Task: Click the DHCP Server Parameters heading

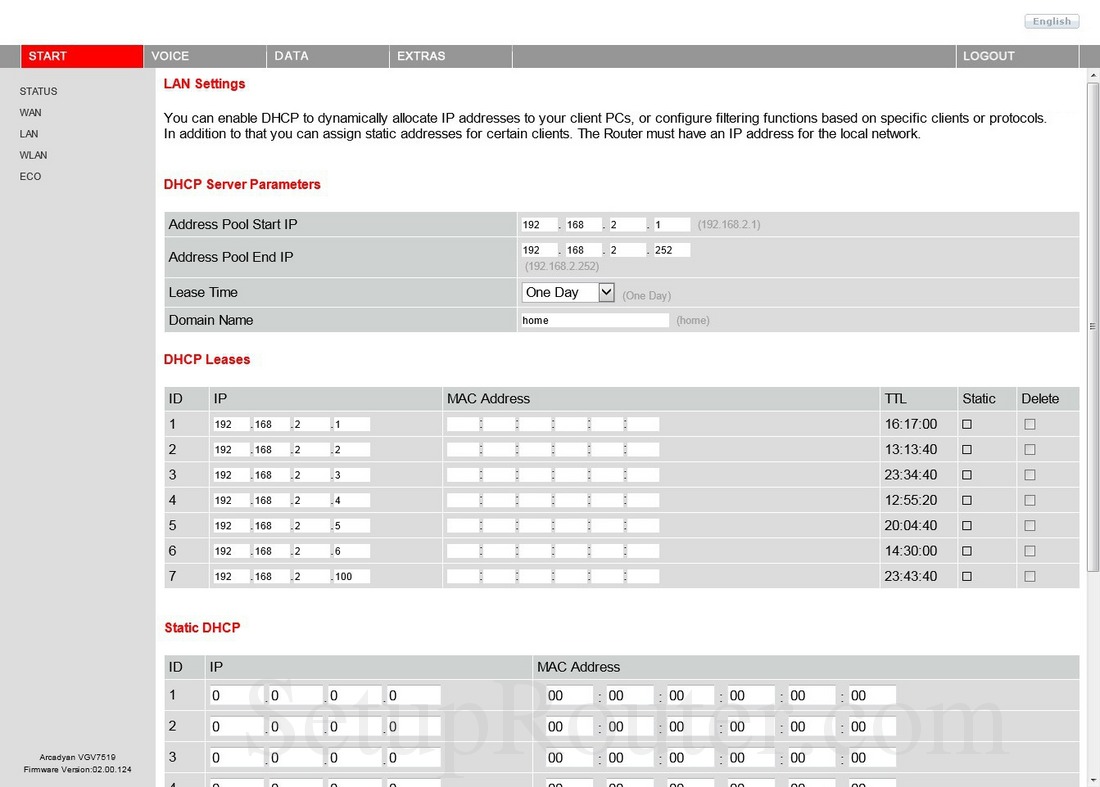Action: coord(242,184)
